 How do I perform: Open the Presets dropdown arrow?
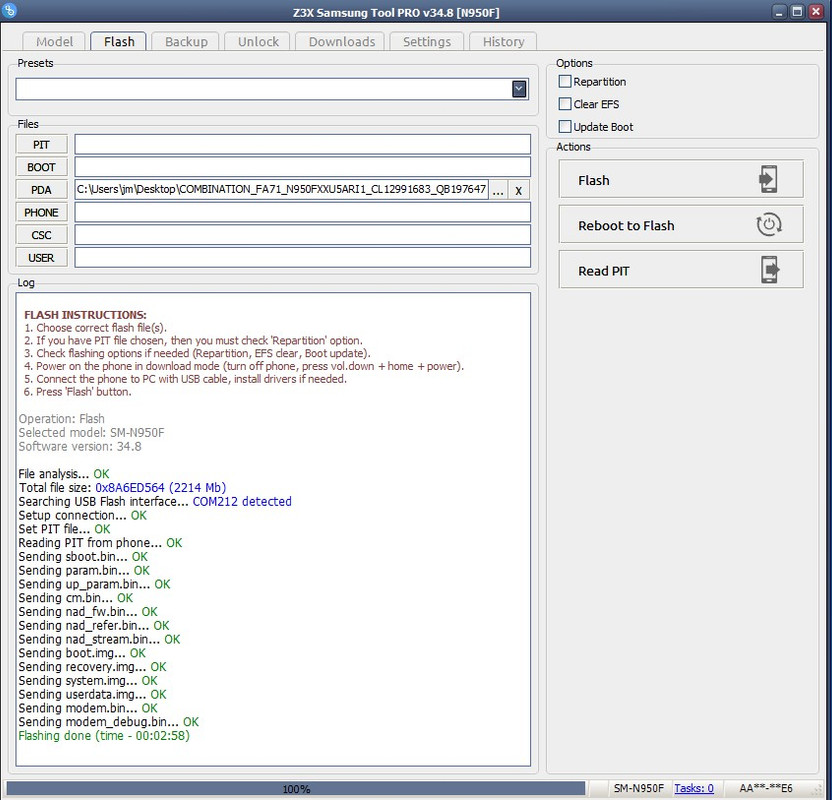[x=519, y=89]
